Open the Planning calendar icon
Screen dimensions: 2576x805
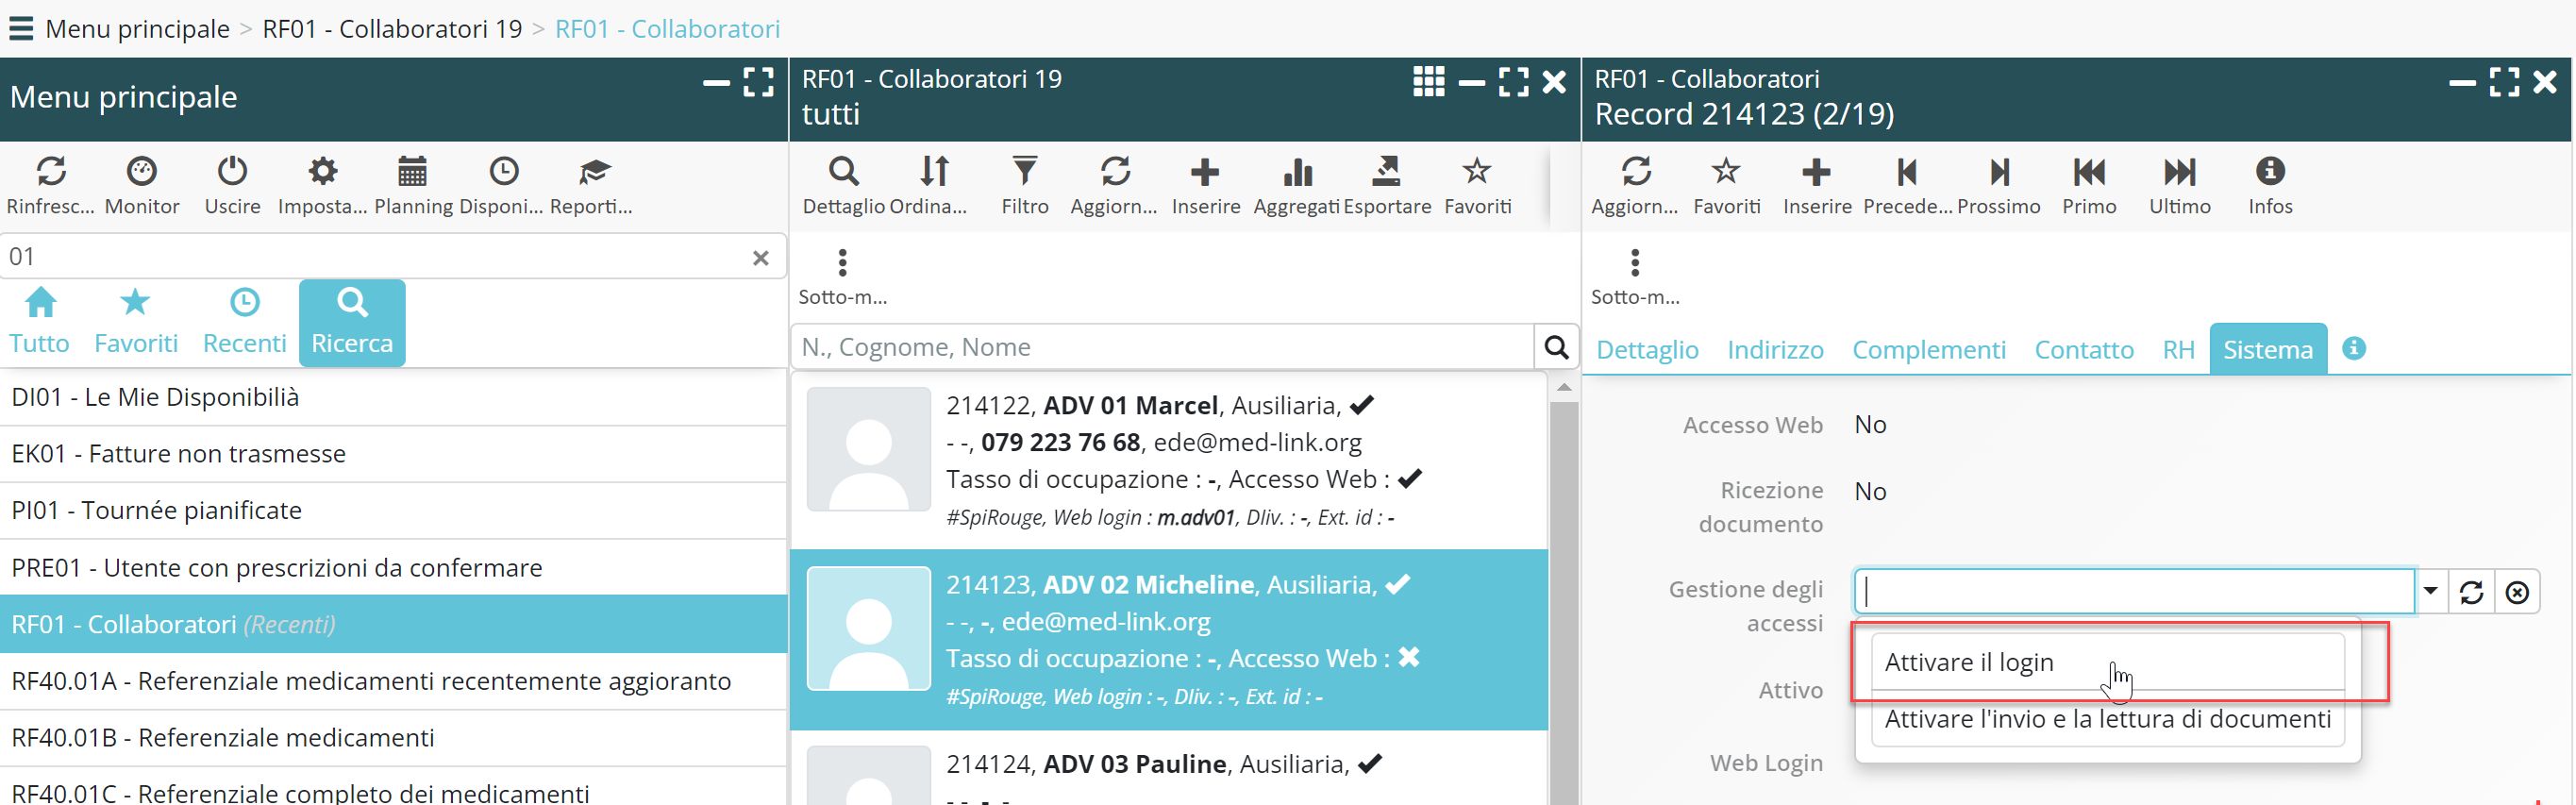pyautogui.click(x=412, y=172)
